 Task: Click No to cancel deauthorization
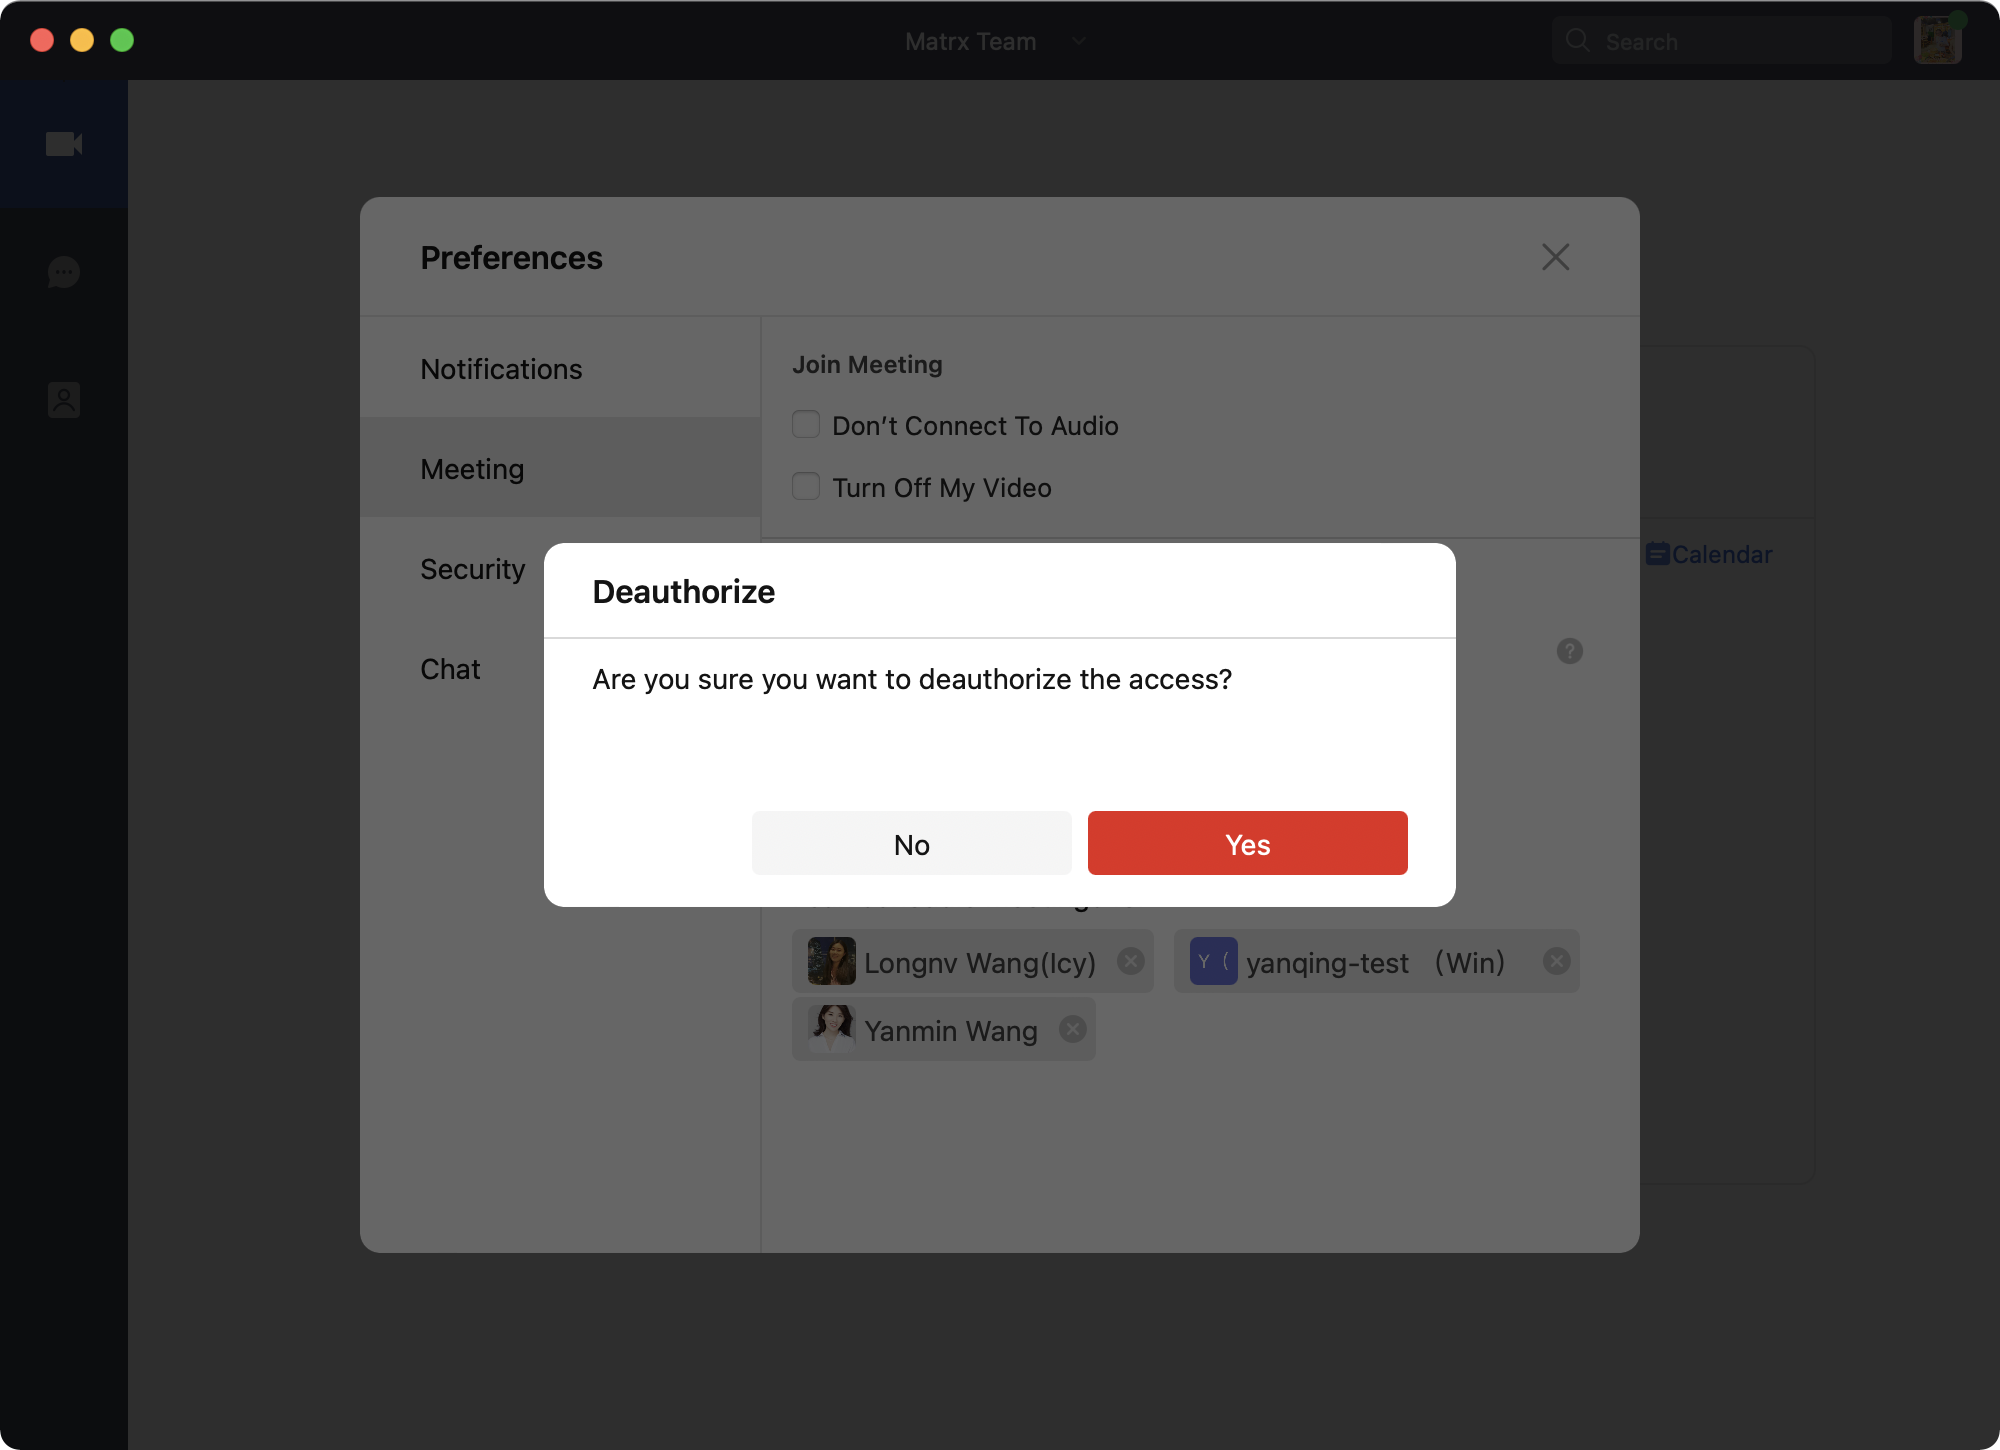point(911,844)
